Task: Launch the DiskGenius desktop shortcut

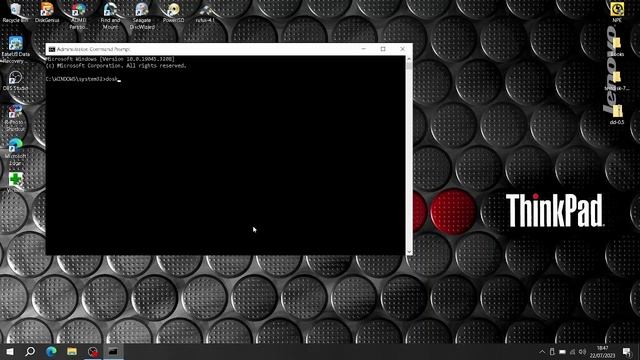Action: pyautogui.click(x=47, y=12)
